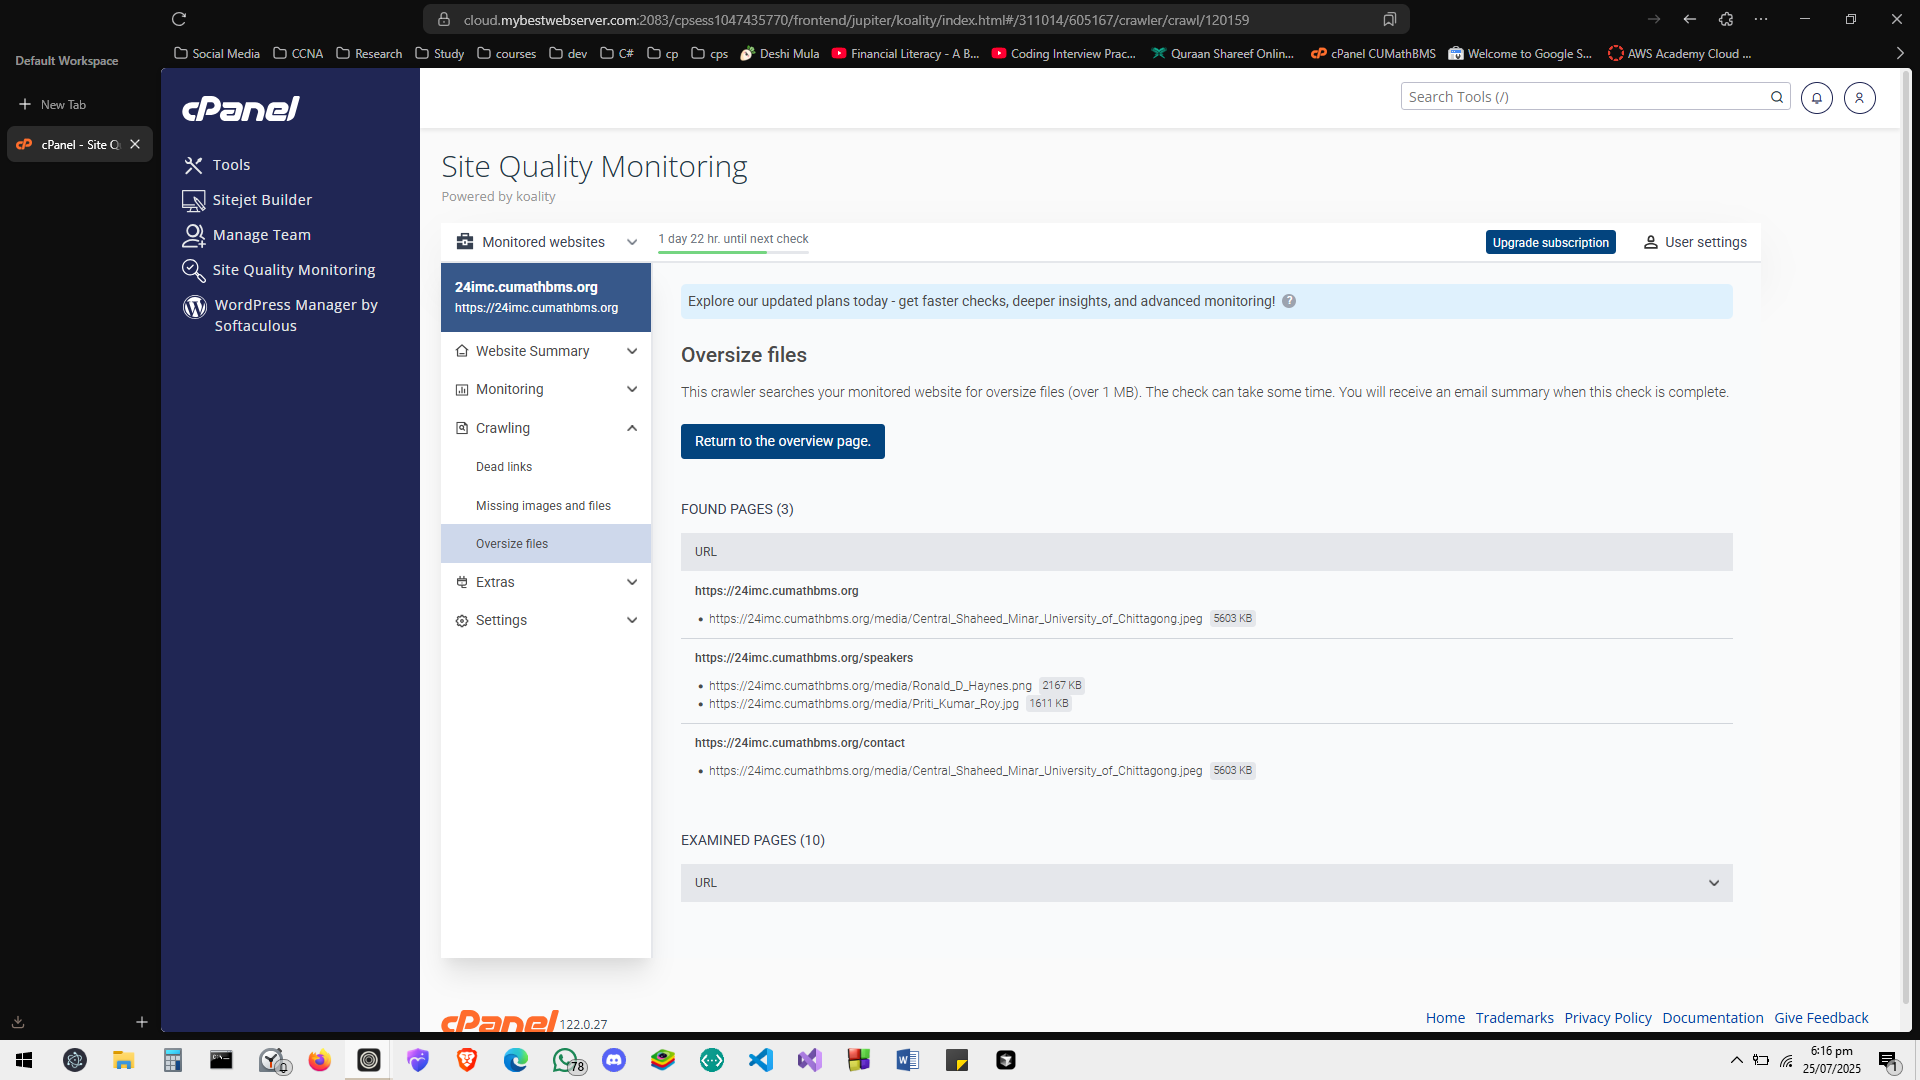
Task: Open the user account icon
Action: click(x=1859, y=98)
